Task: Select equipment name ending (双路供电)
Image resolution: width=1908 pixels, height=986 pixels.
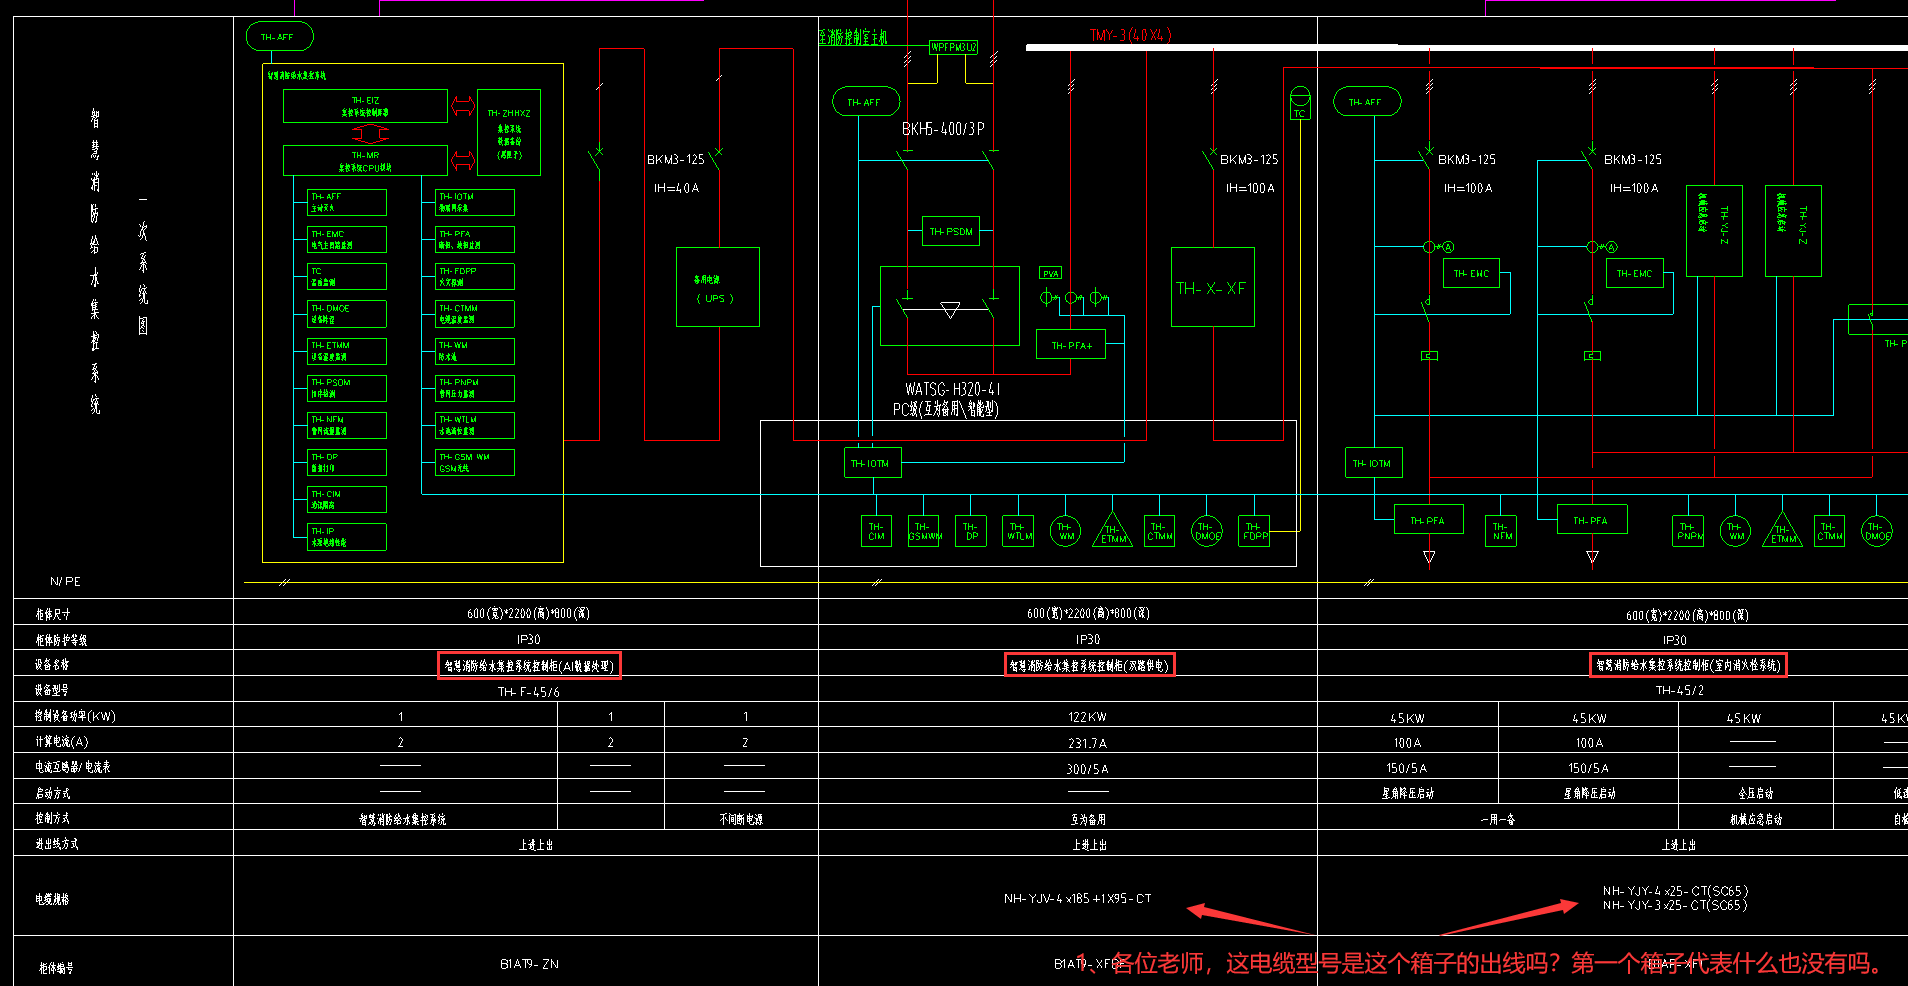Action: [1089, 666]
